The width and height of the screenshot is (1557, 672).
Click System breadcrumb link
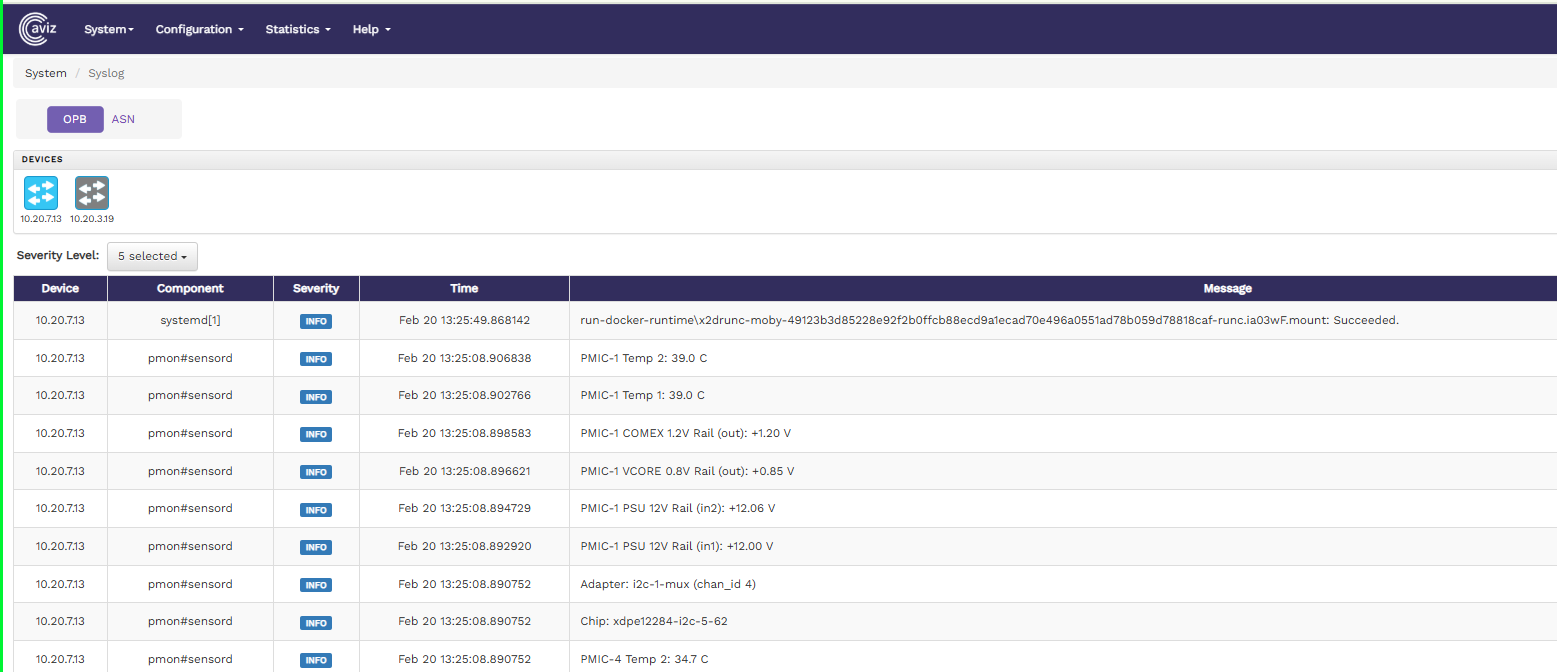(46, 73)
